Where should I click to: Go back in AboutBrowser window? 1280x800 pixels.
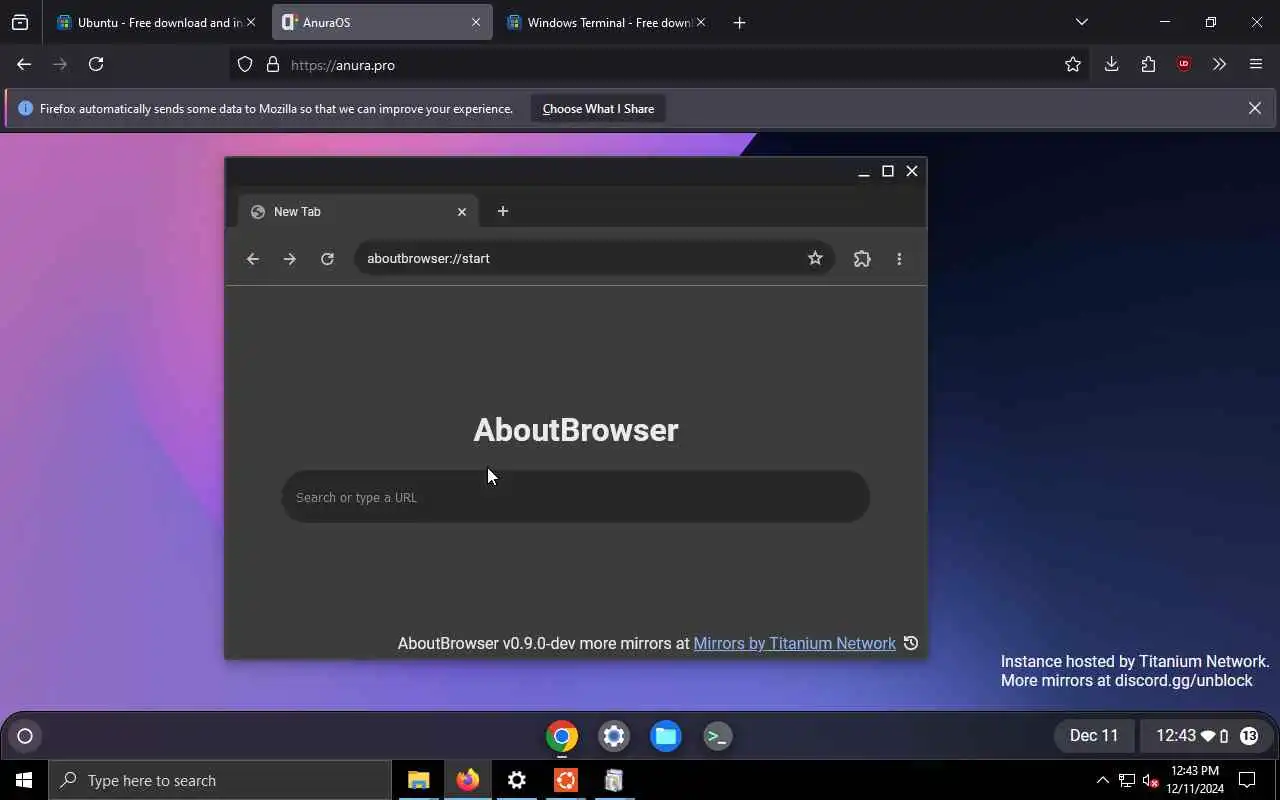click(253, 259)
